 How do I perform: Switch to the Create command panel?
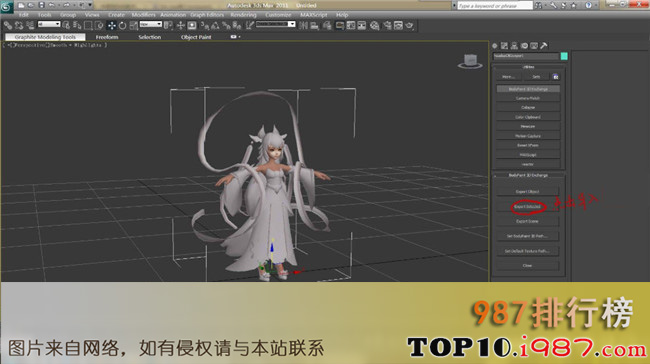point(495,46)
